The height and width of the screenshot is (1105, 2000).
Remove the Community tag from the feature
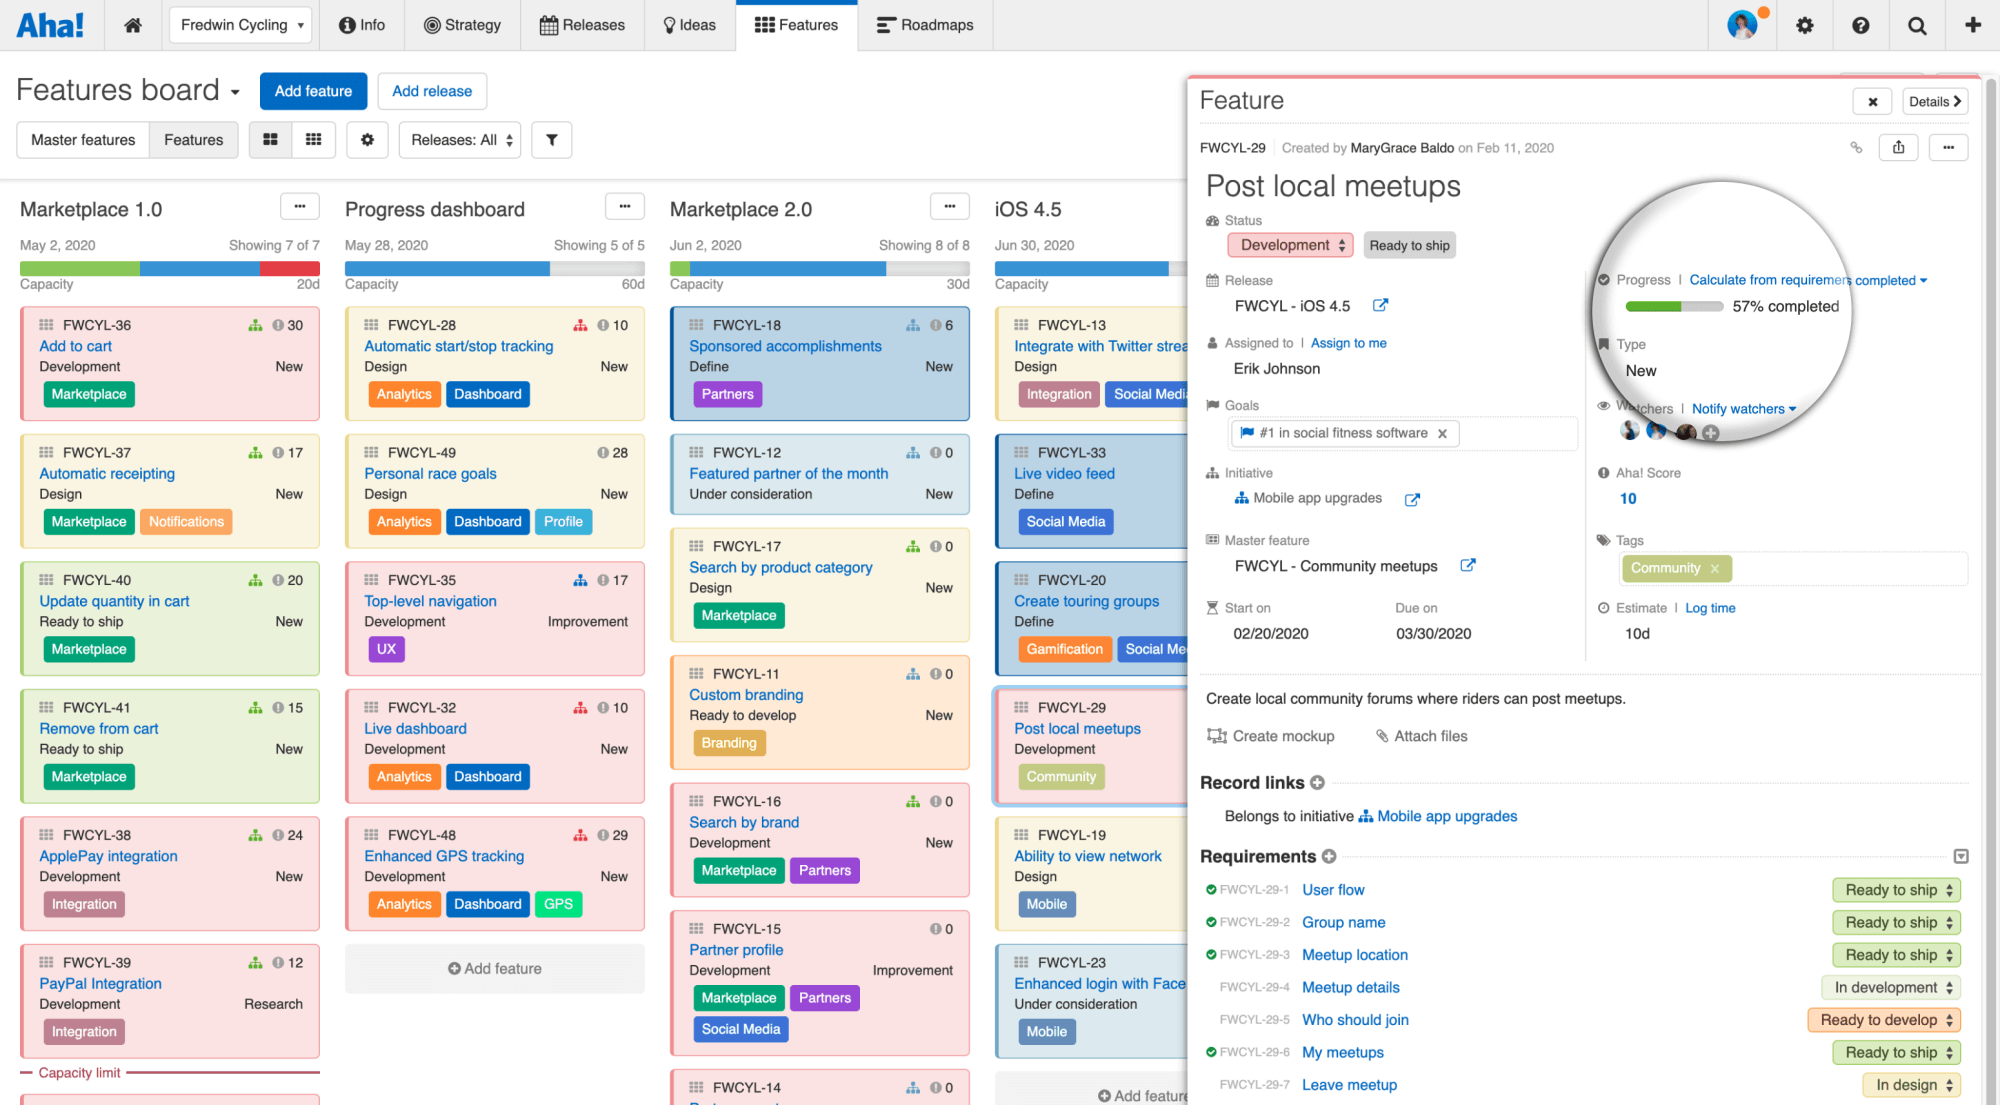1714,568
